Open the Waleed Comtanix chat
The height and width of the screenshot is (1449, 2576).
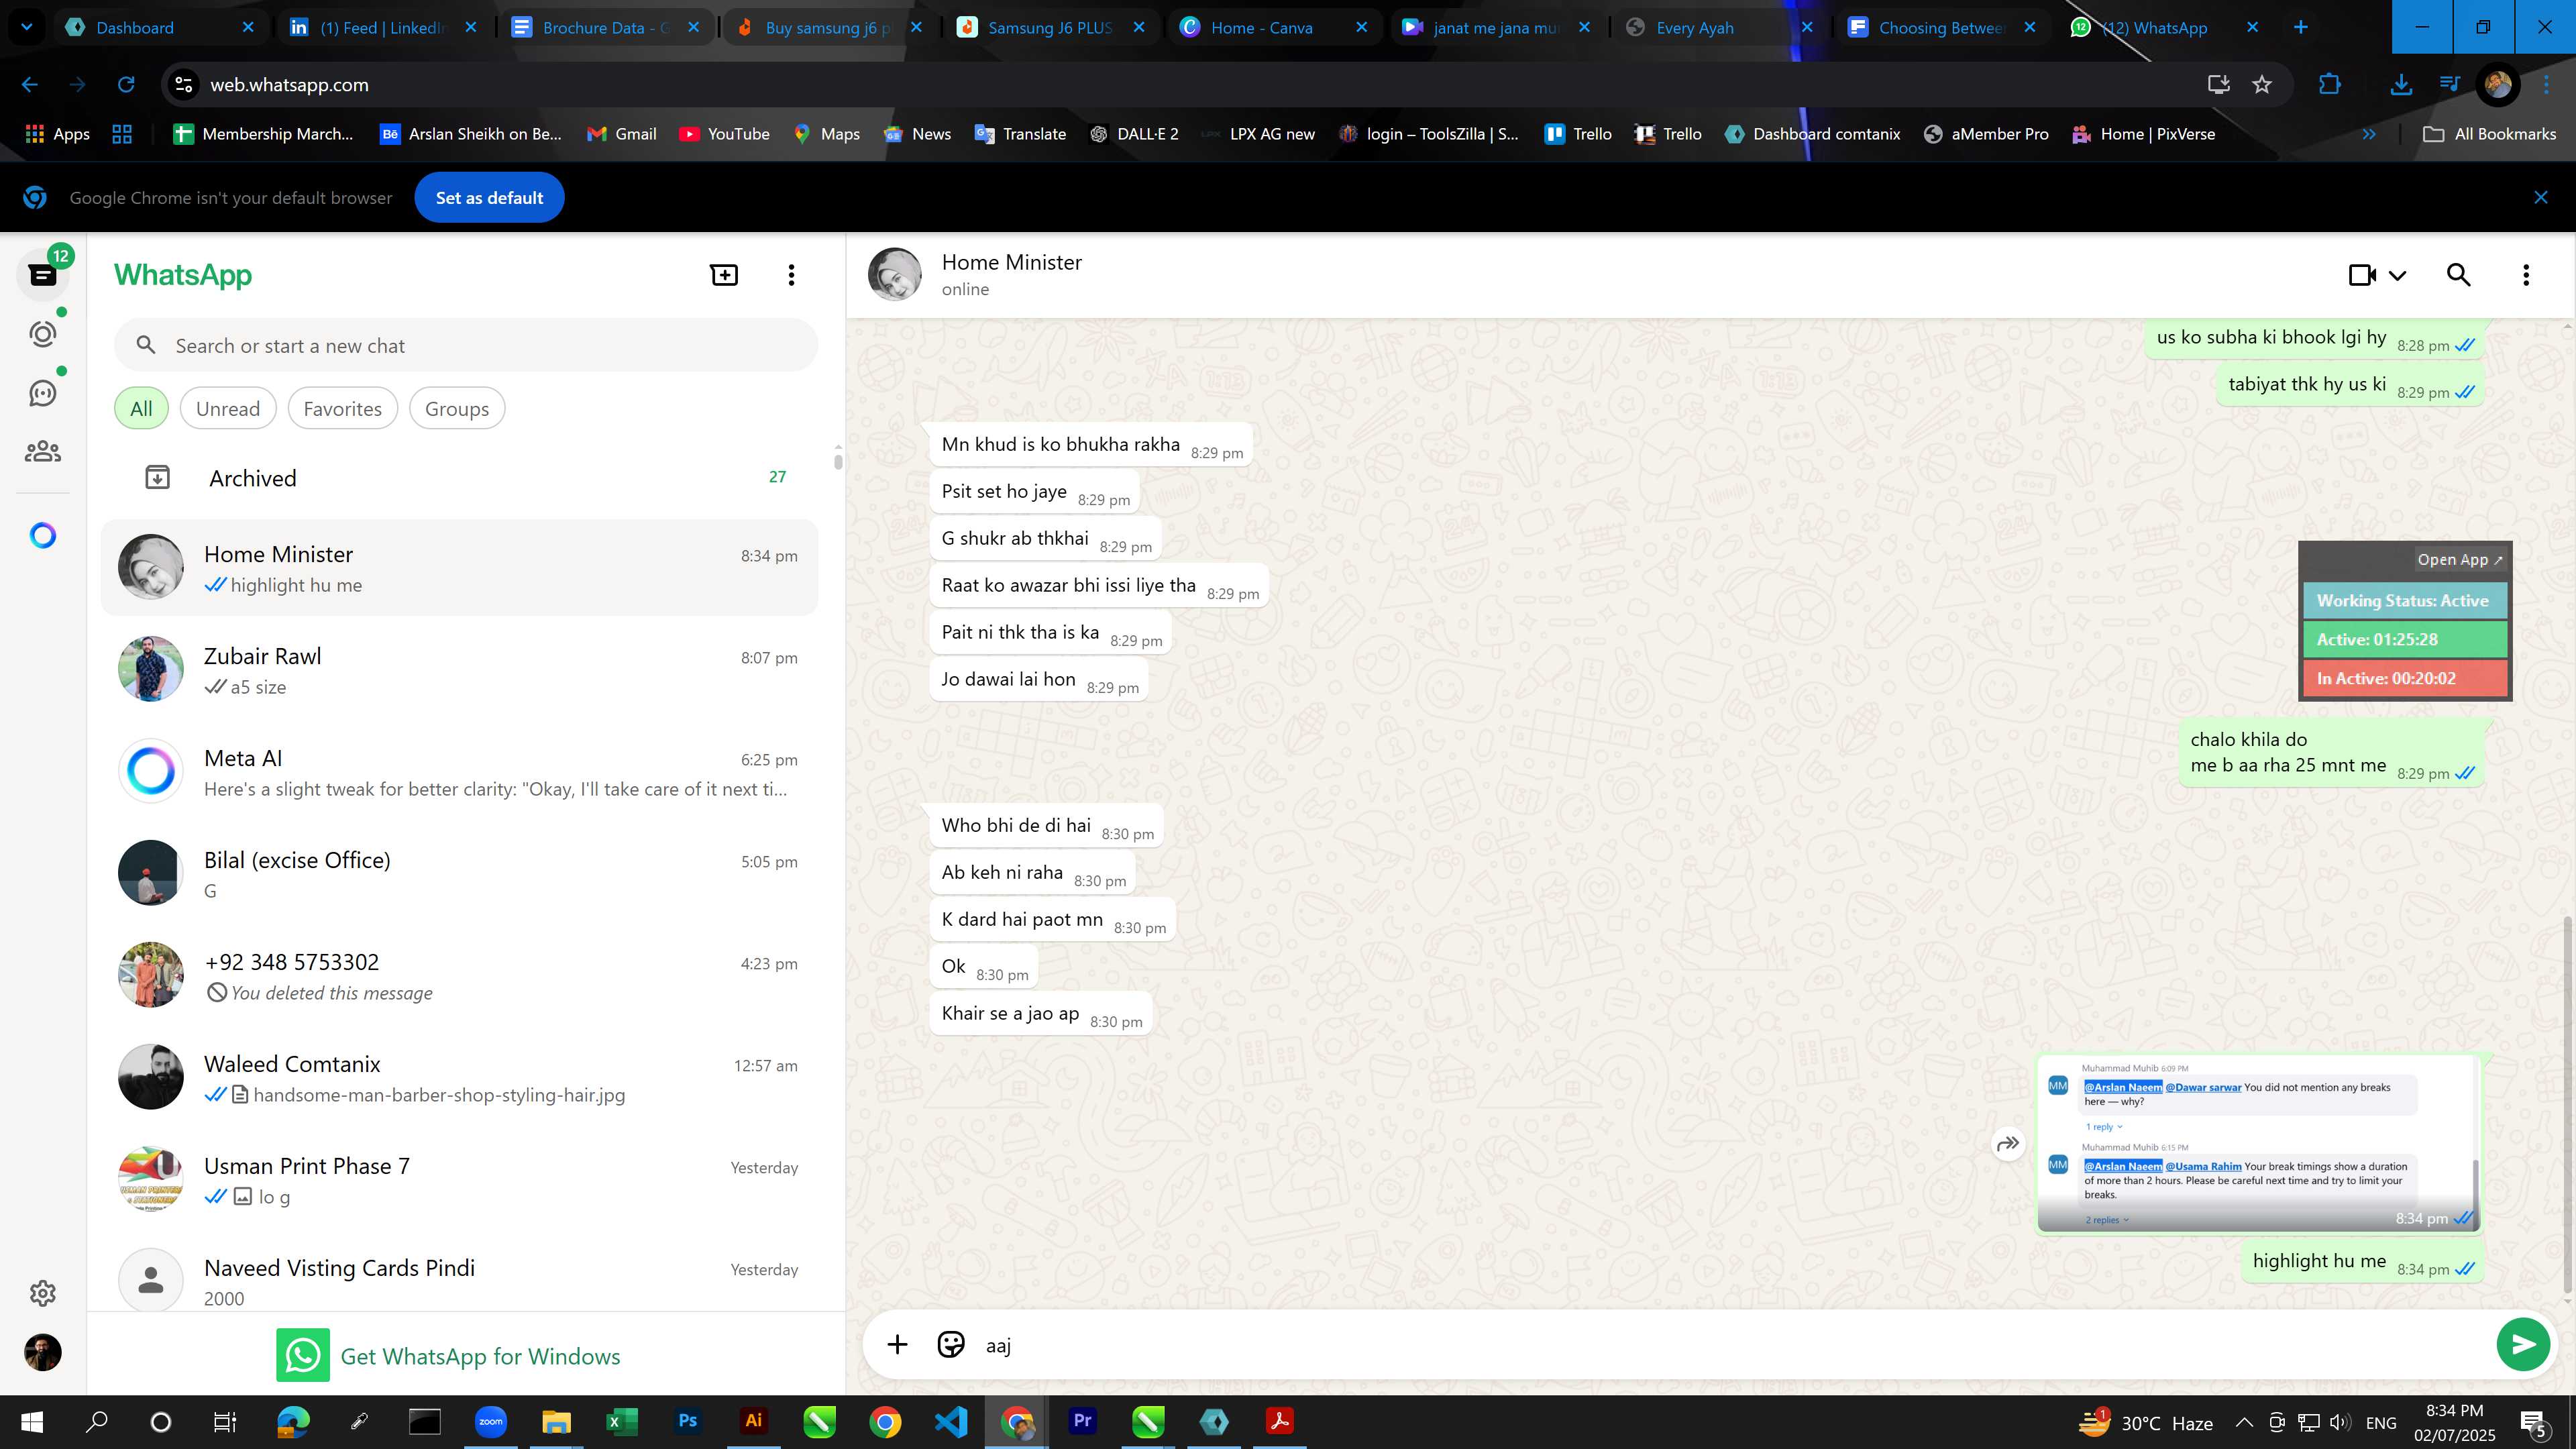460,1078
